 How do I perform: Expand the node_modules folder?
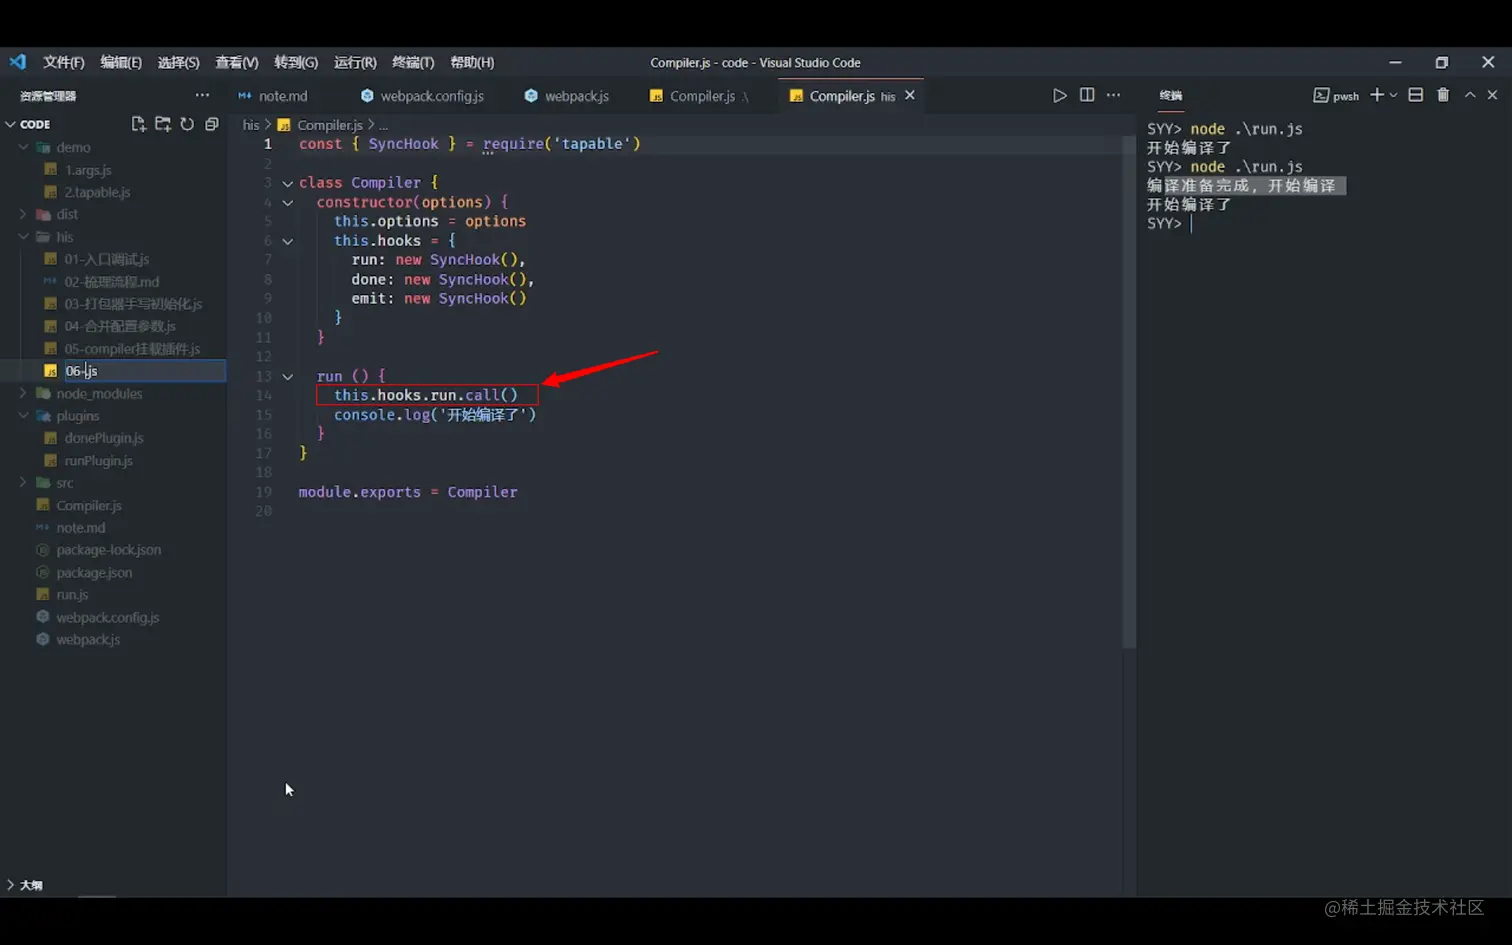pos(23,393)
